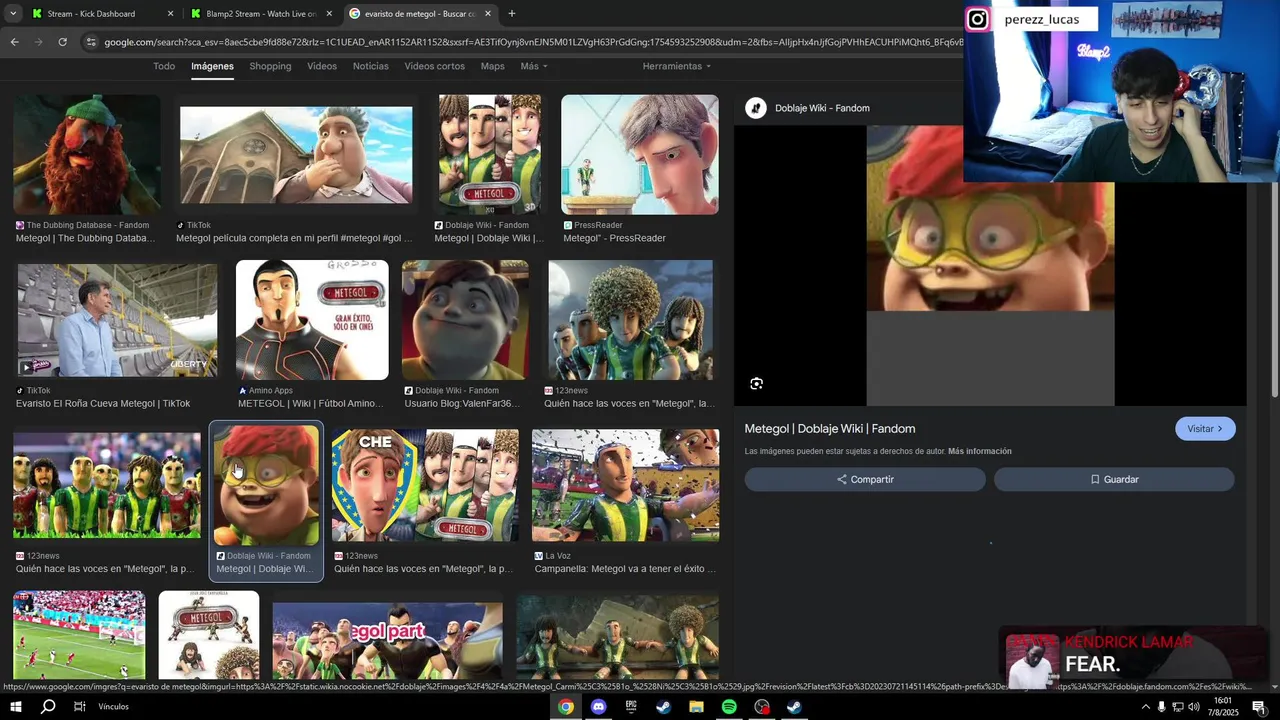Viewport: 1280px width, 720px height.
Task: Show hidden system tray icons chevron
Action: pyautogui.click(x=1145, y=706)
